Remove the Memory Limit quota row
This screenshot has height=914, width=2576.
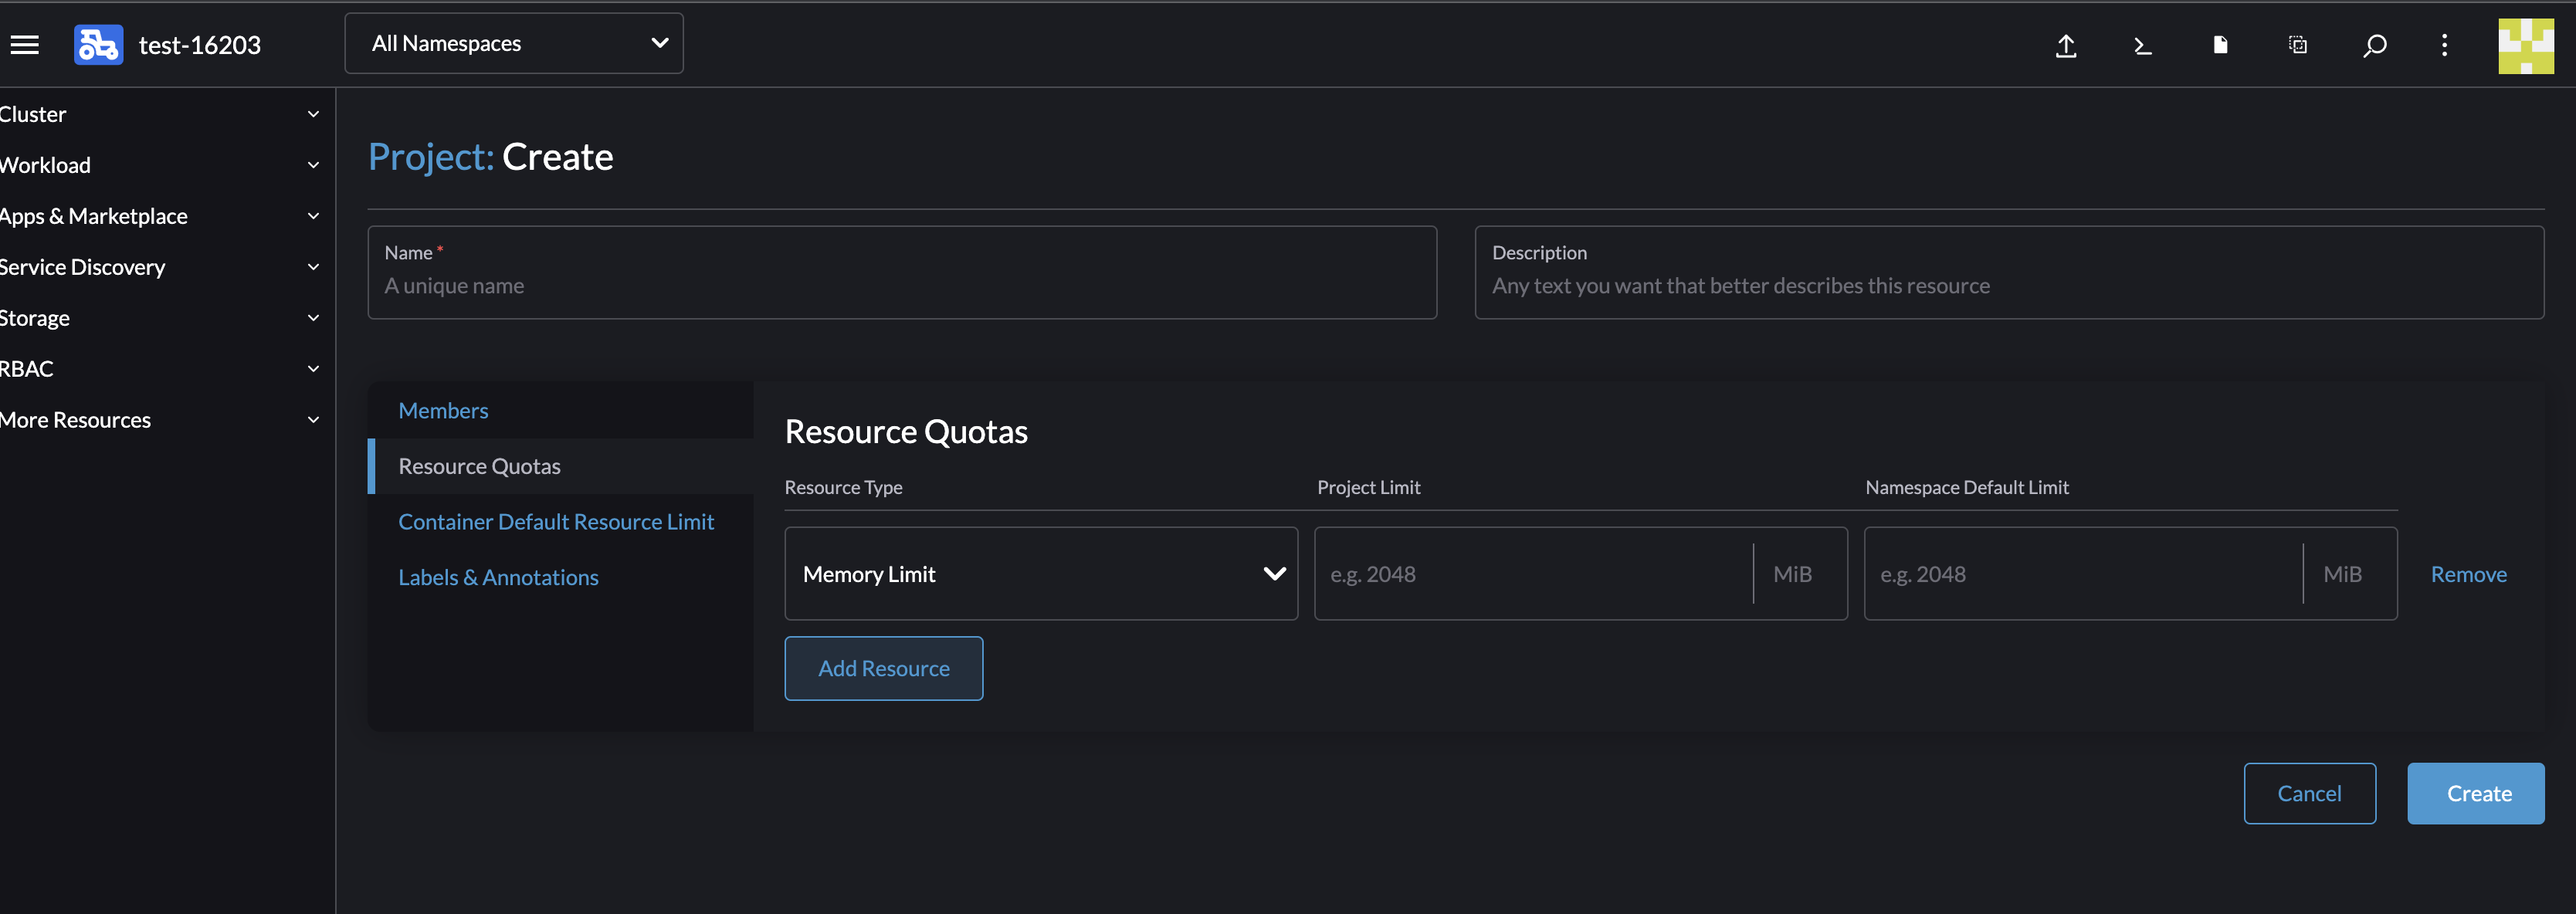click(2469, 573)
